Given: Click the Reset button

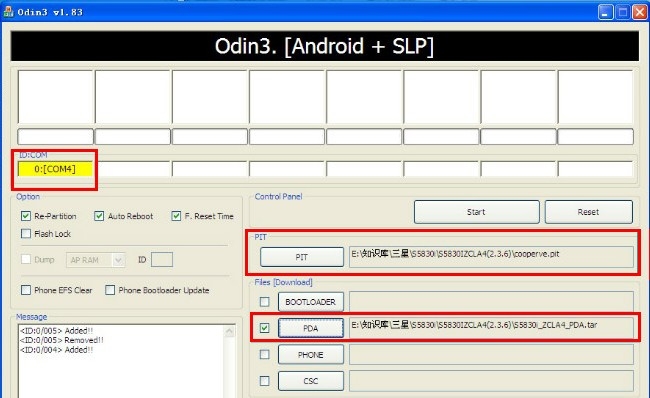Looking at the screenshot, I should pos(589,212).
